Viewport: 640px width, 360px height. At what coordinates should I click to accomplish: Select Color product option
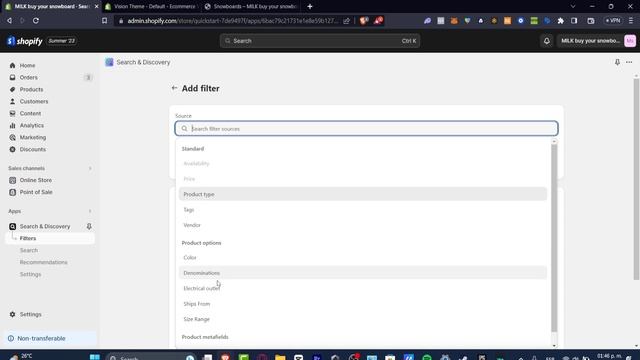(x=362, y=258)
